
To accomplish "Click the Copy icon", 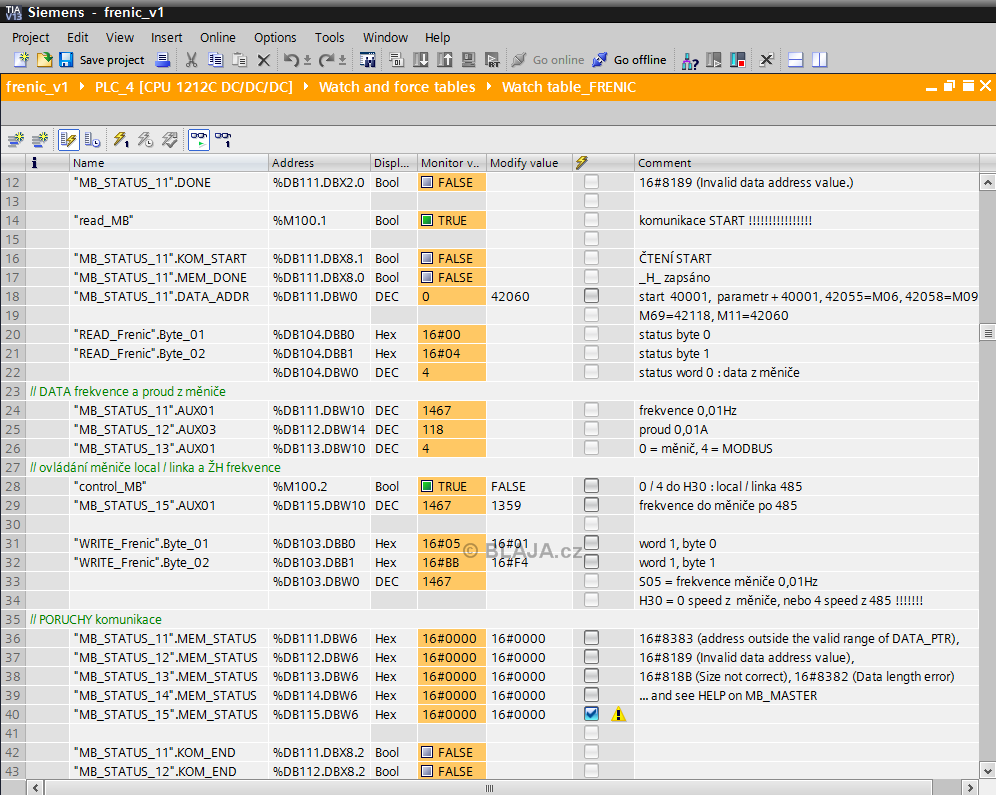I will click(x=215, y=60).
